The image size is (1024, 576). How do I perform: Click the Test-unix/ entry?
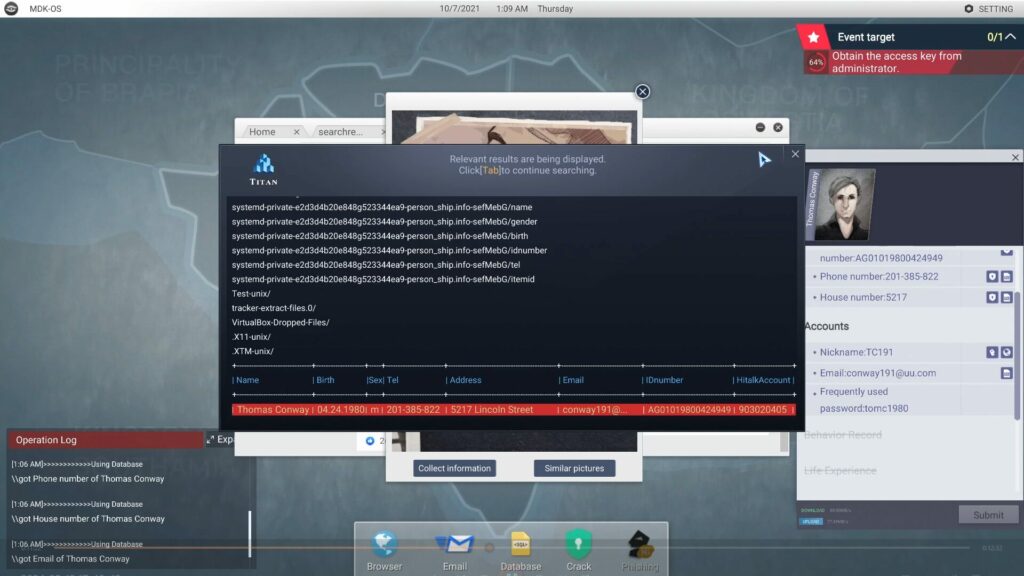point(251,293)
